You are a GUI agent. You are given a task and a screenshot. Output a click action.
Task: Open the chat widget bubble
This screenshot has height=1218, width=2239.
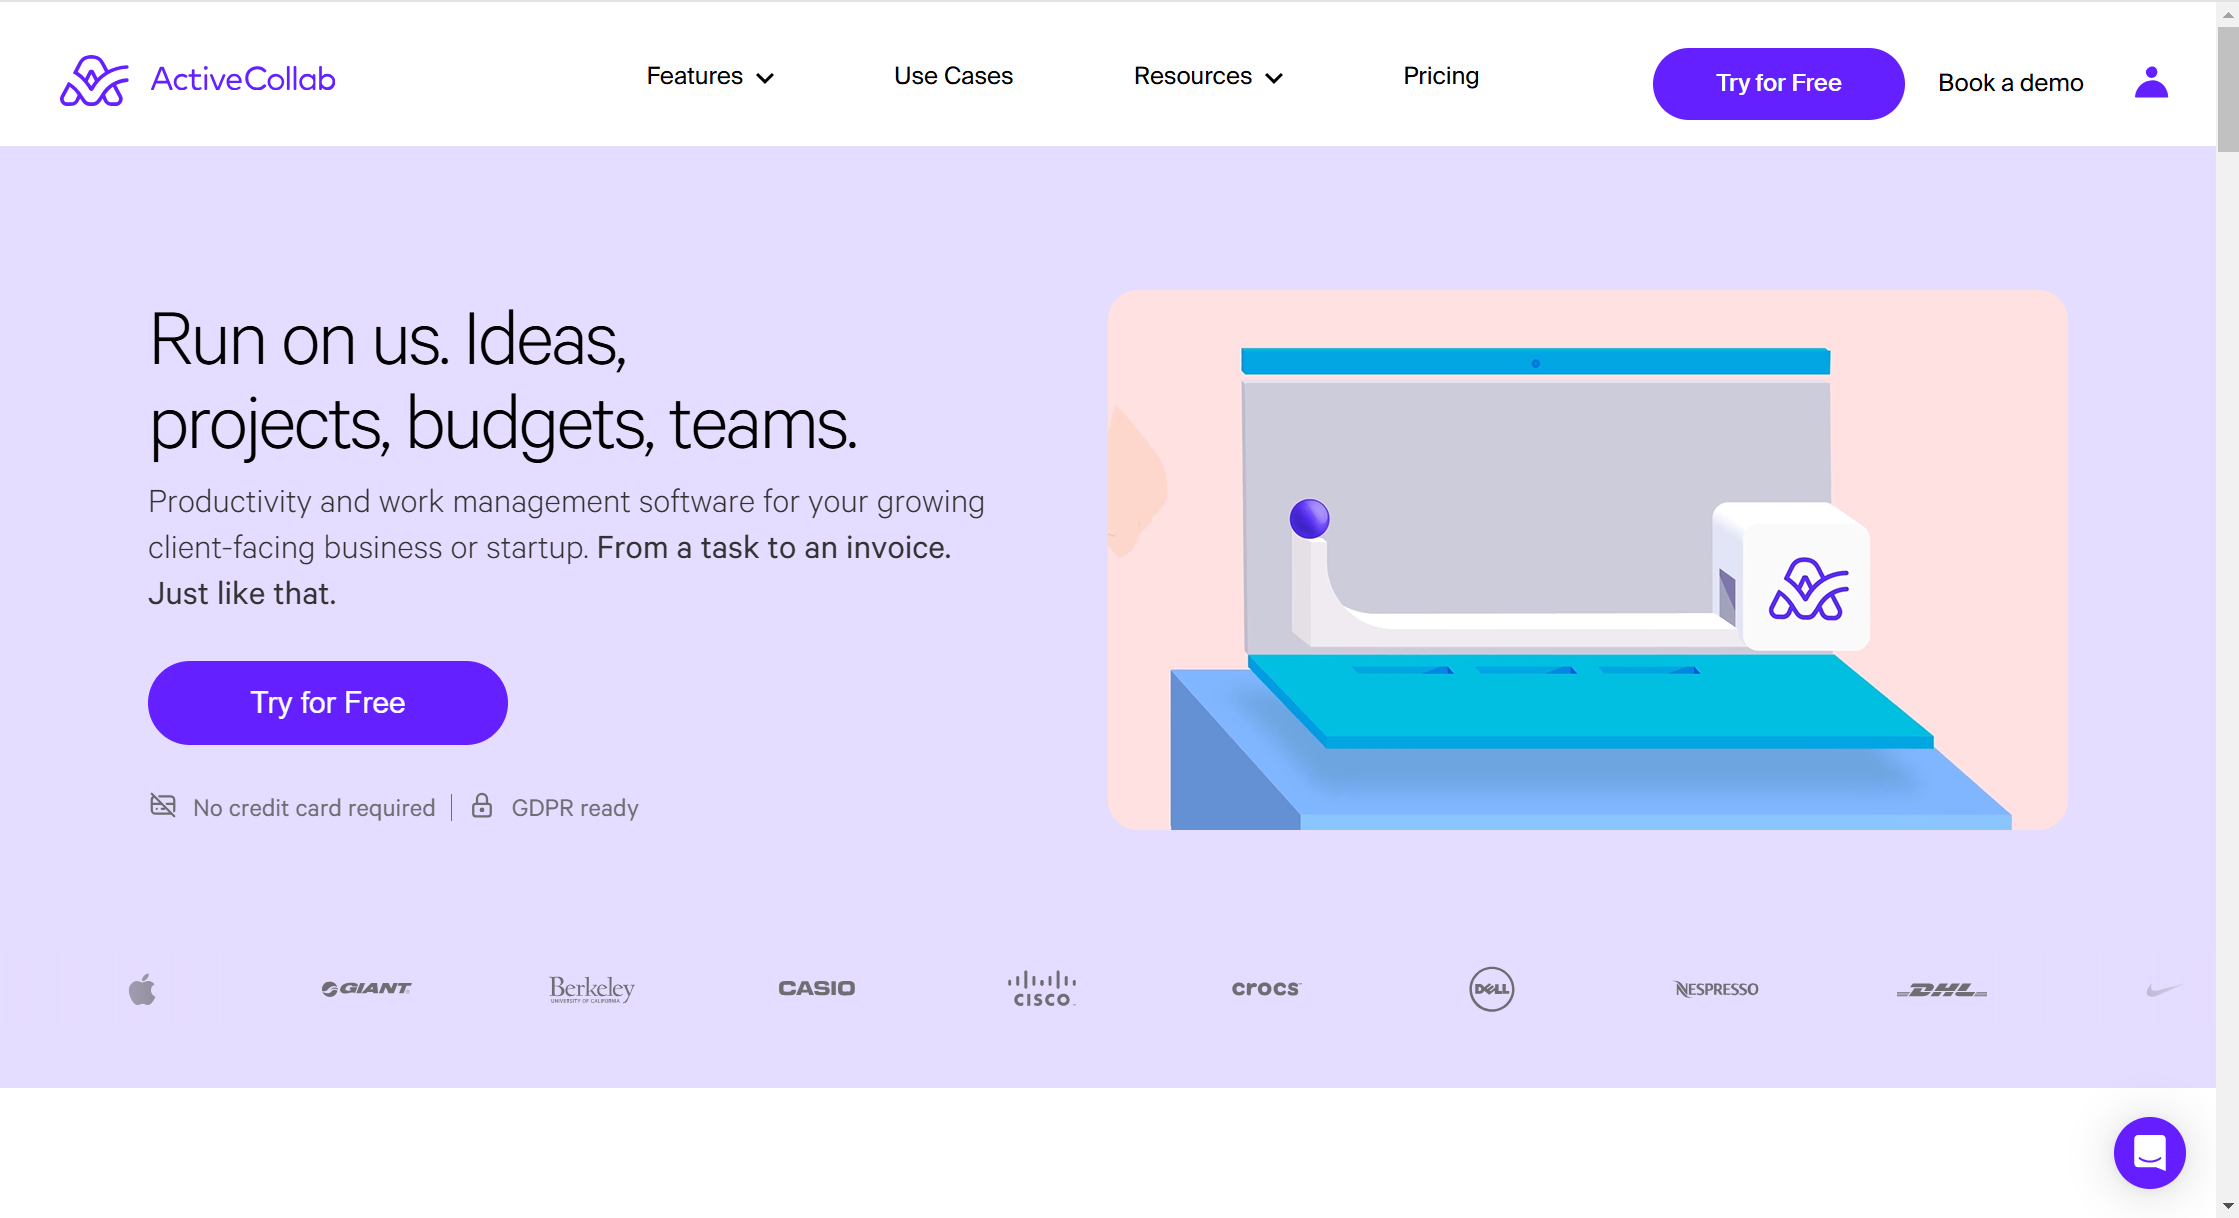[x=2149, y=1152]
